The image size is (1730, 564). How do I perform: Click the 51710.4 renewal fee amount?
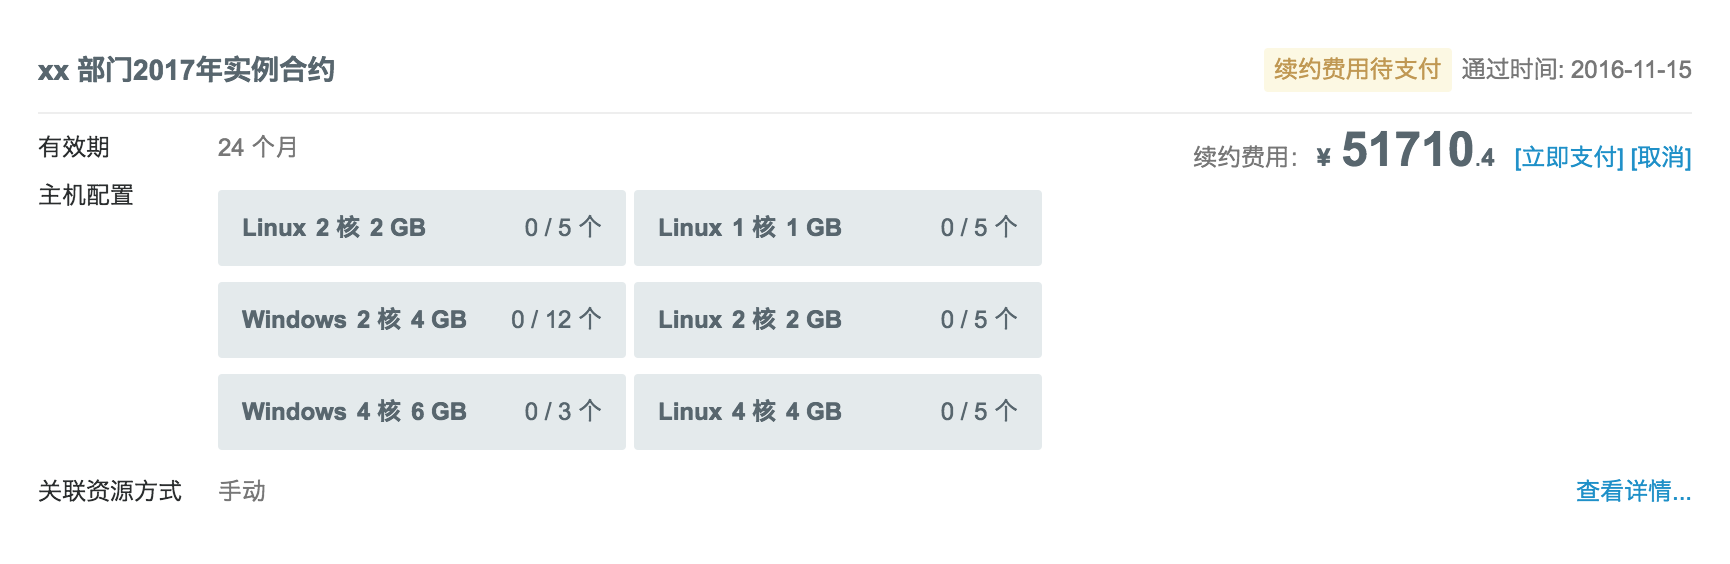pyautogui.click(x=1417, y=152)
